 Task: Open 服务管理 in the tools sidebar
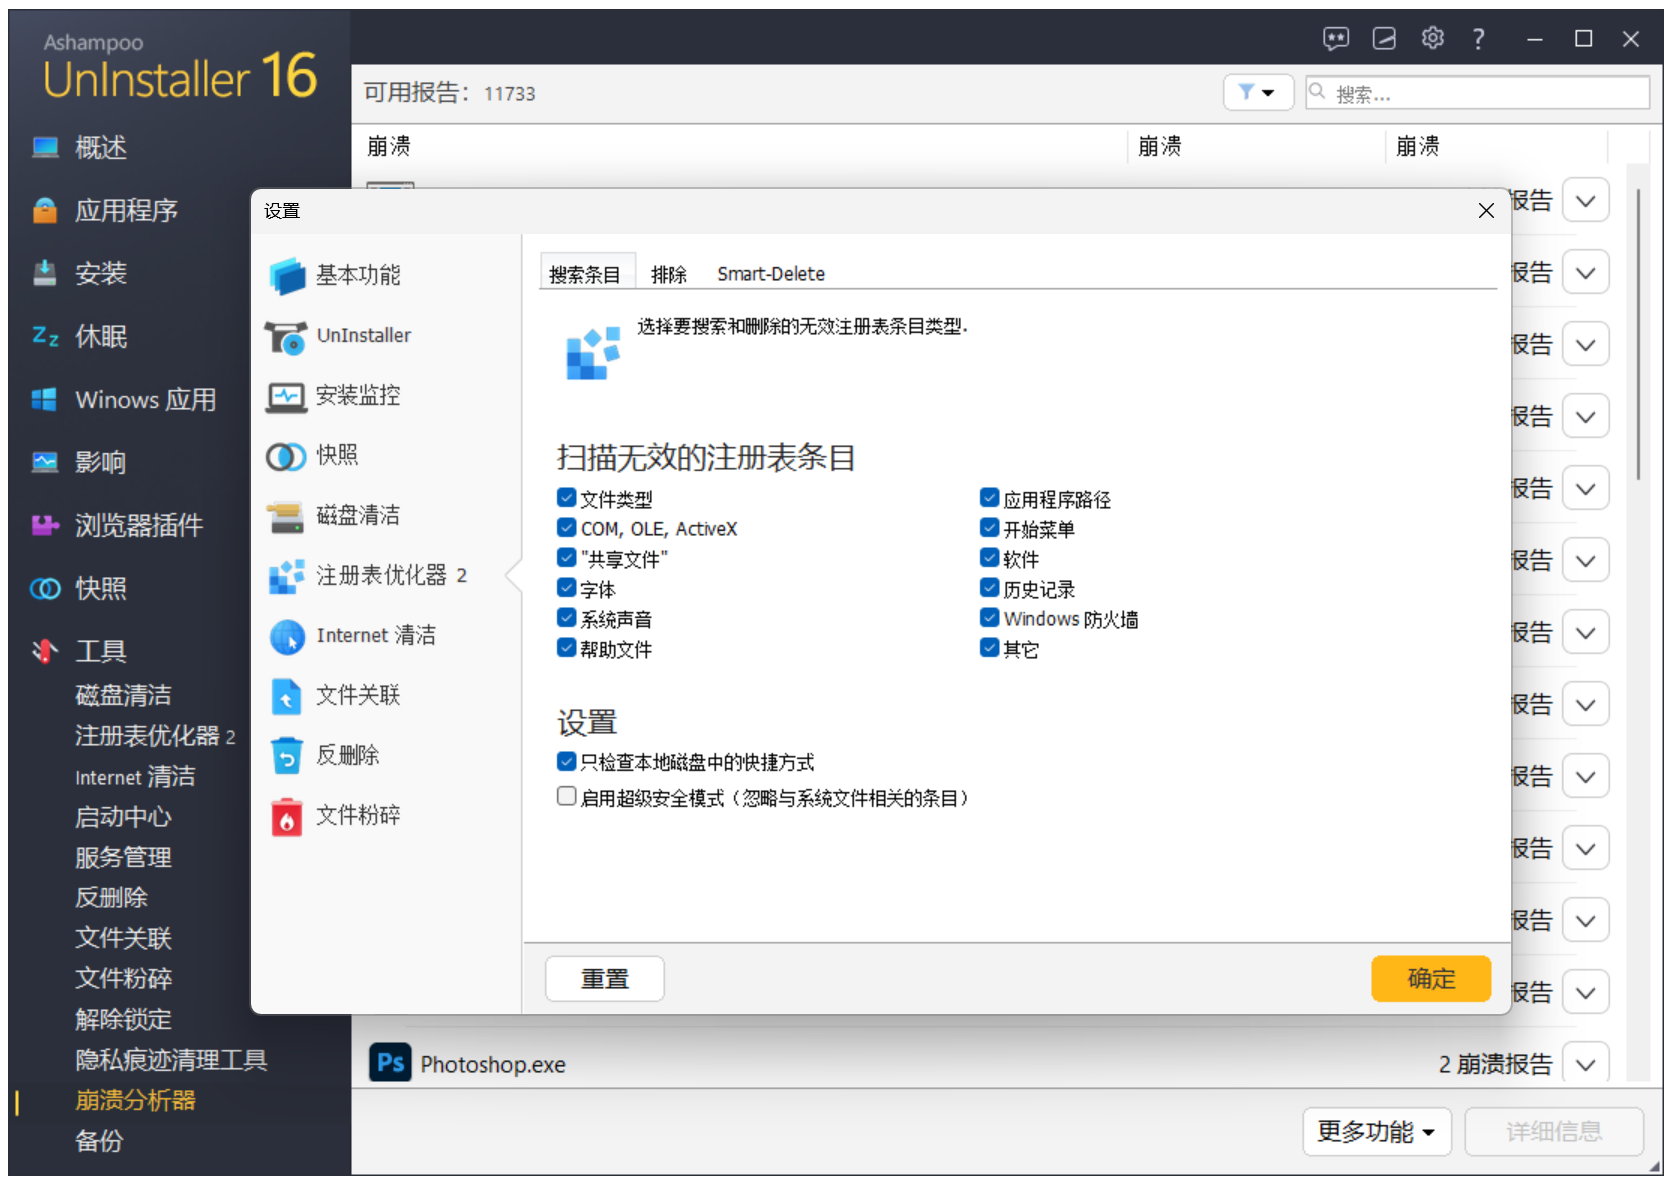[x=124, y=858]
